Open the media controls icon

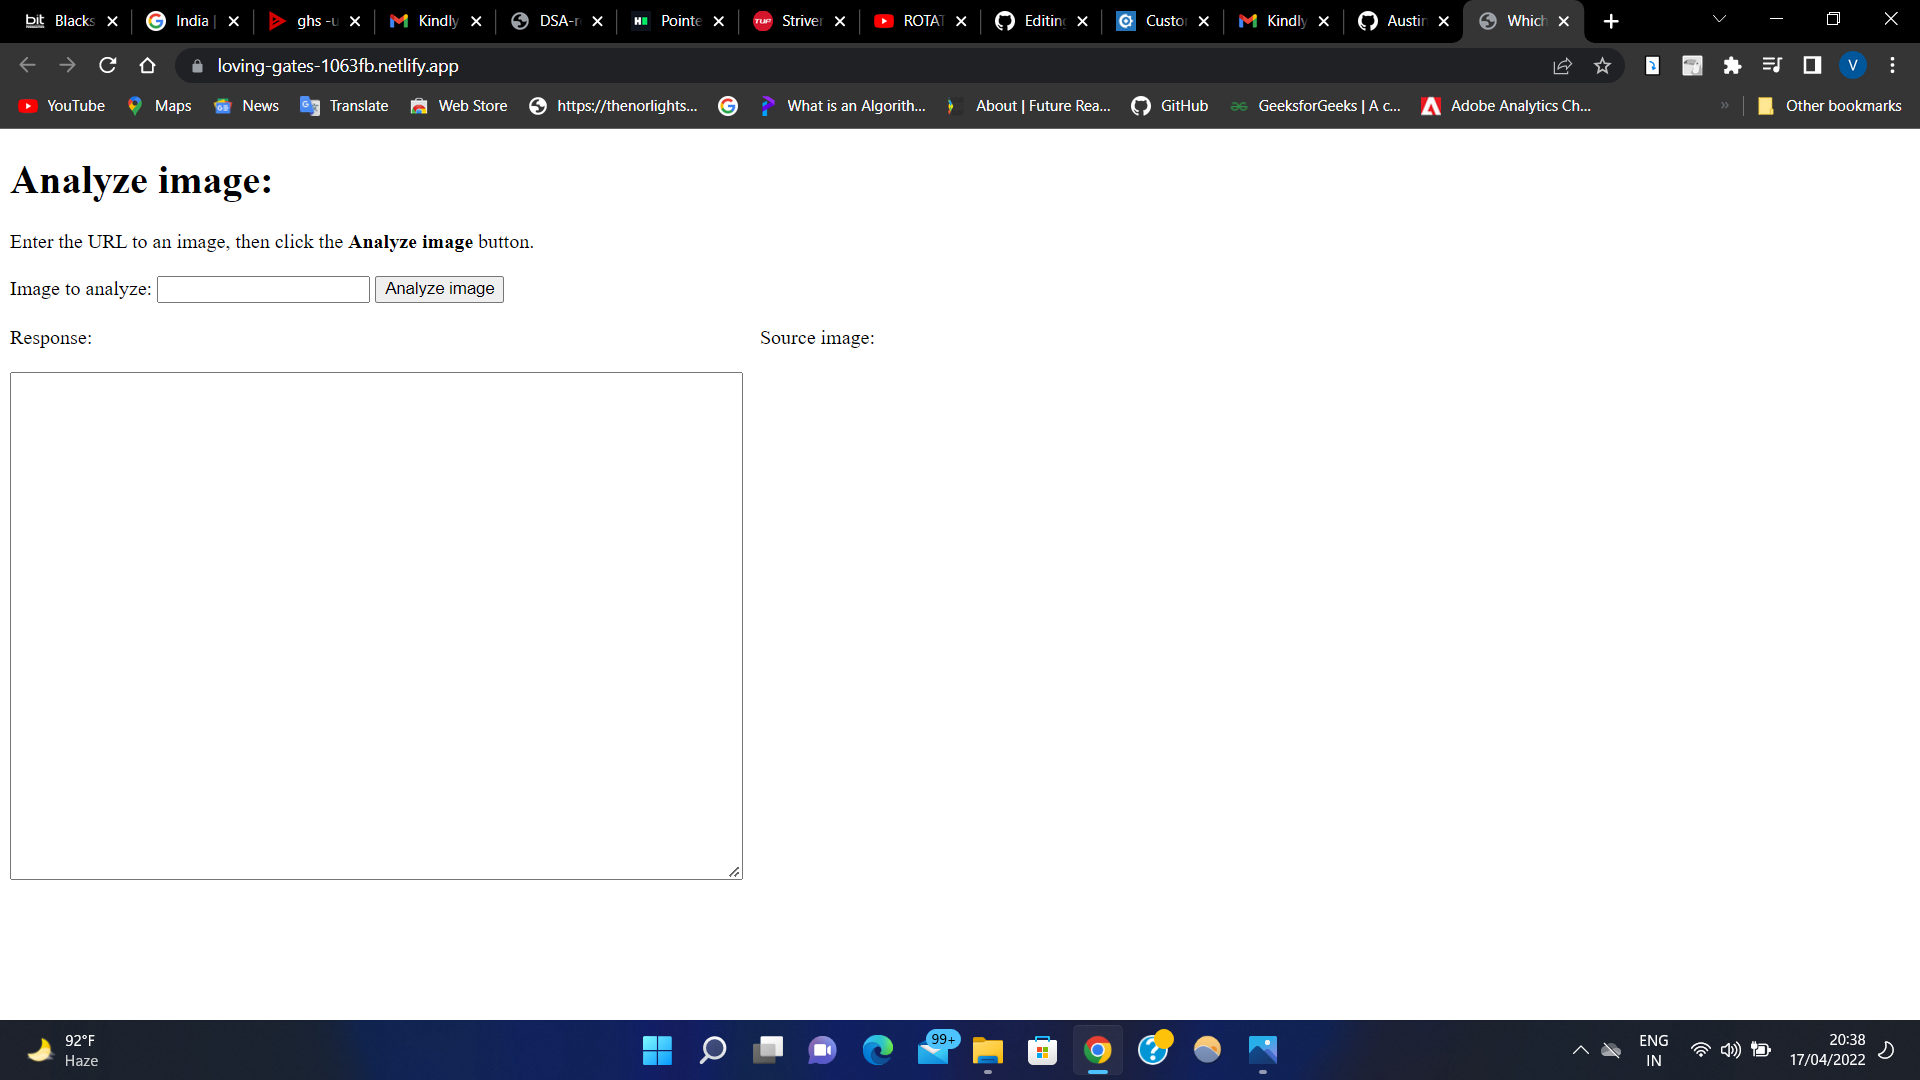pyautogui.click(x=1772, y=66)
